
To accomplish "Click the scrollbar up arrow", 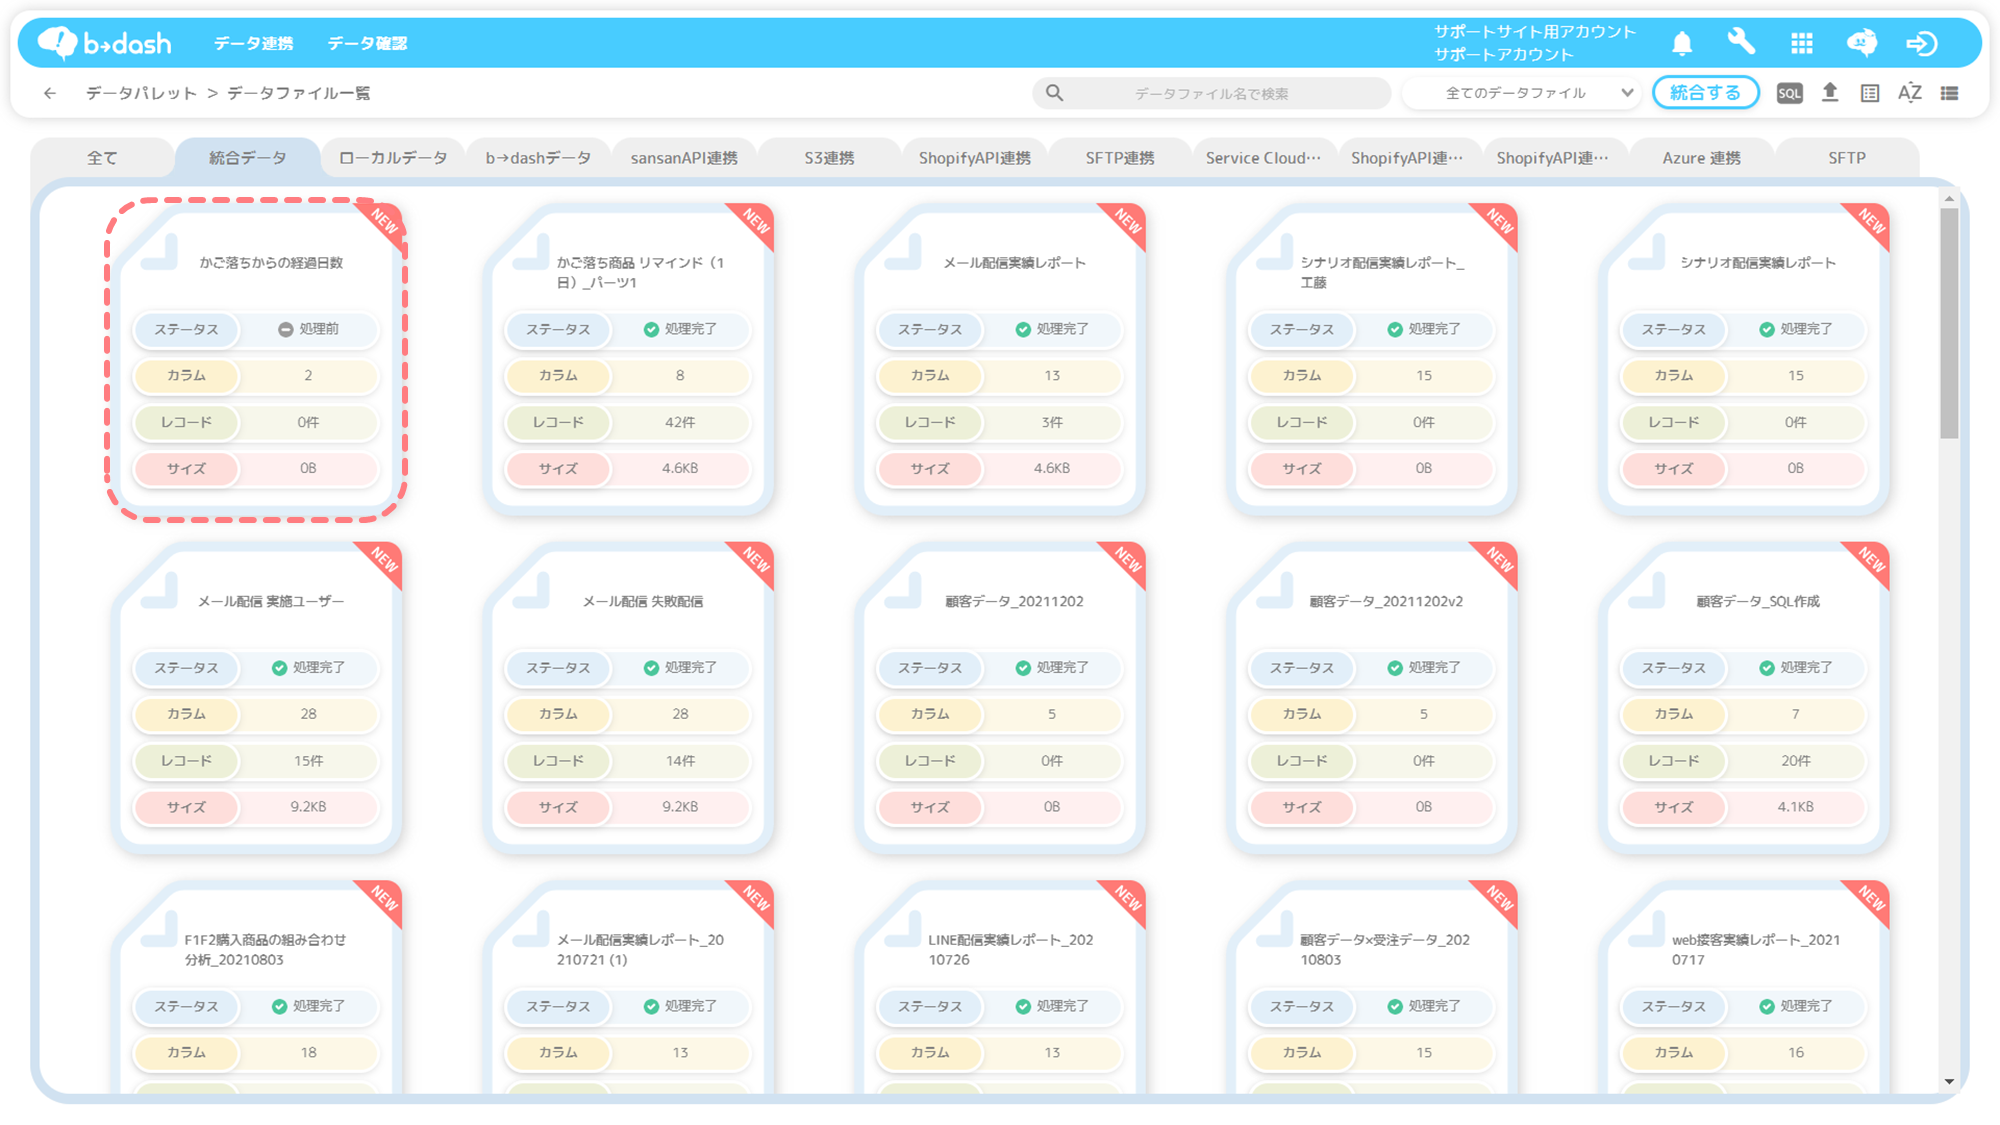I will pos(1949,199).
